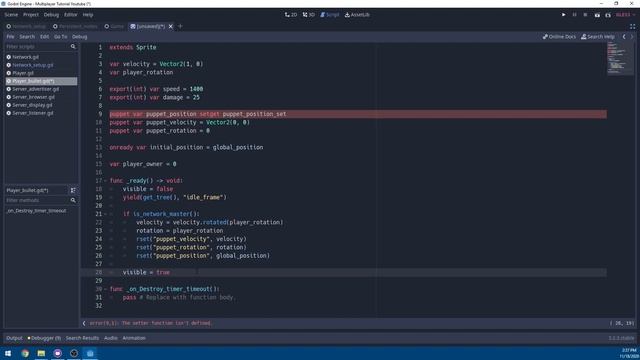Screen dimensions: 640x360
Task: Open the Search Results panel
Action: coord(82,338)
